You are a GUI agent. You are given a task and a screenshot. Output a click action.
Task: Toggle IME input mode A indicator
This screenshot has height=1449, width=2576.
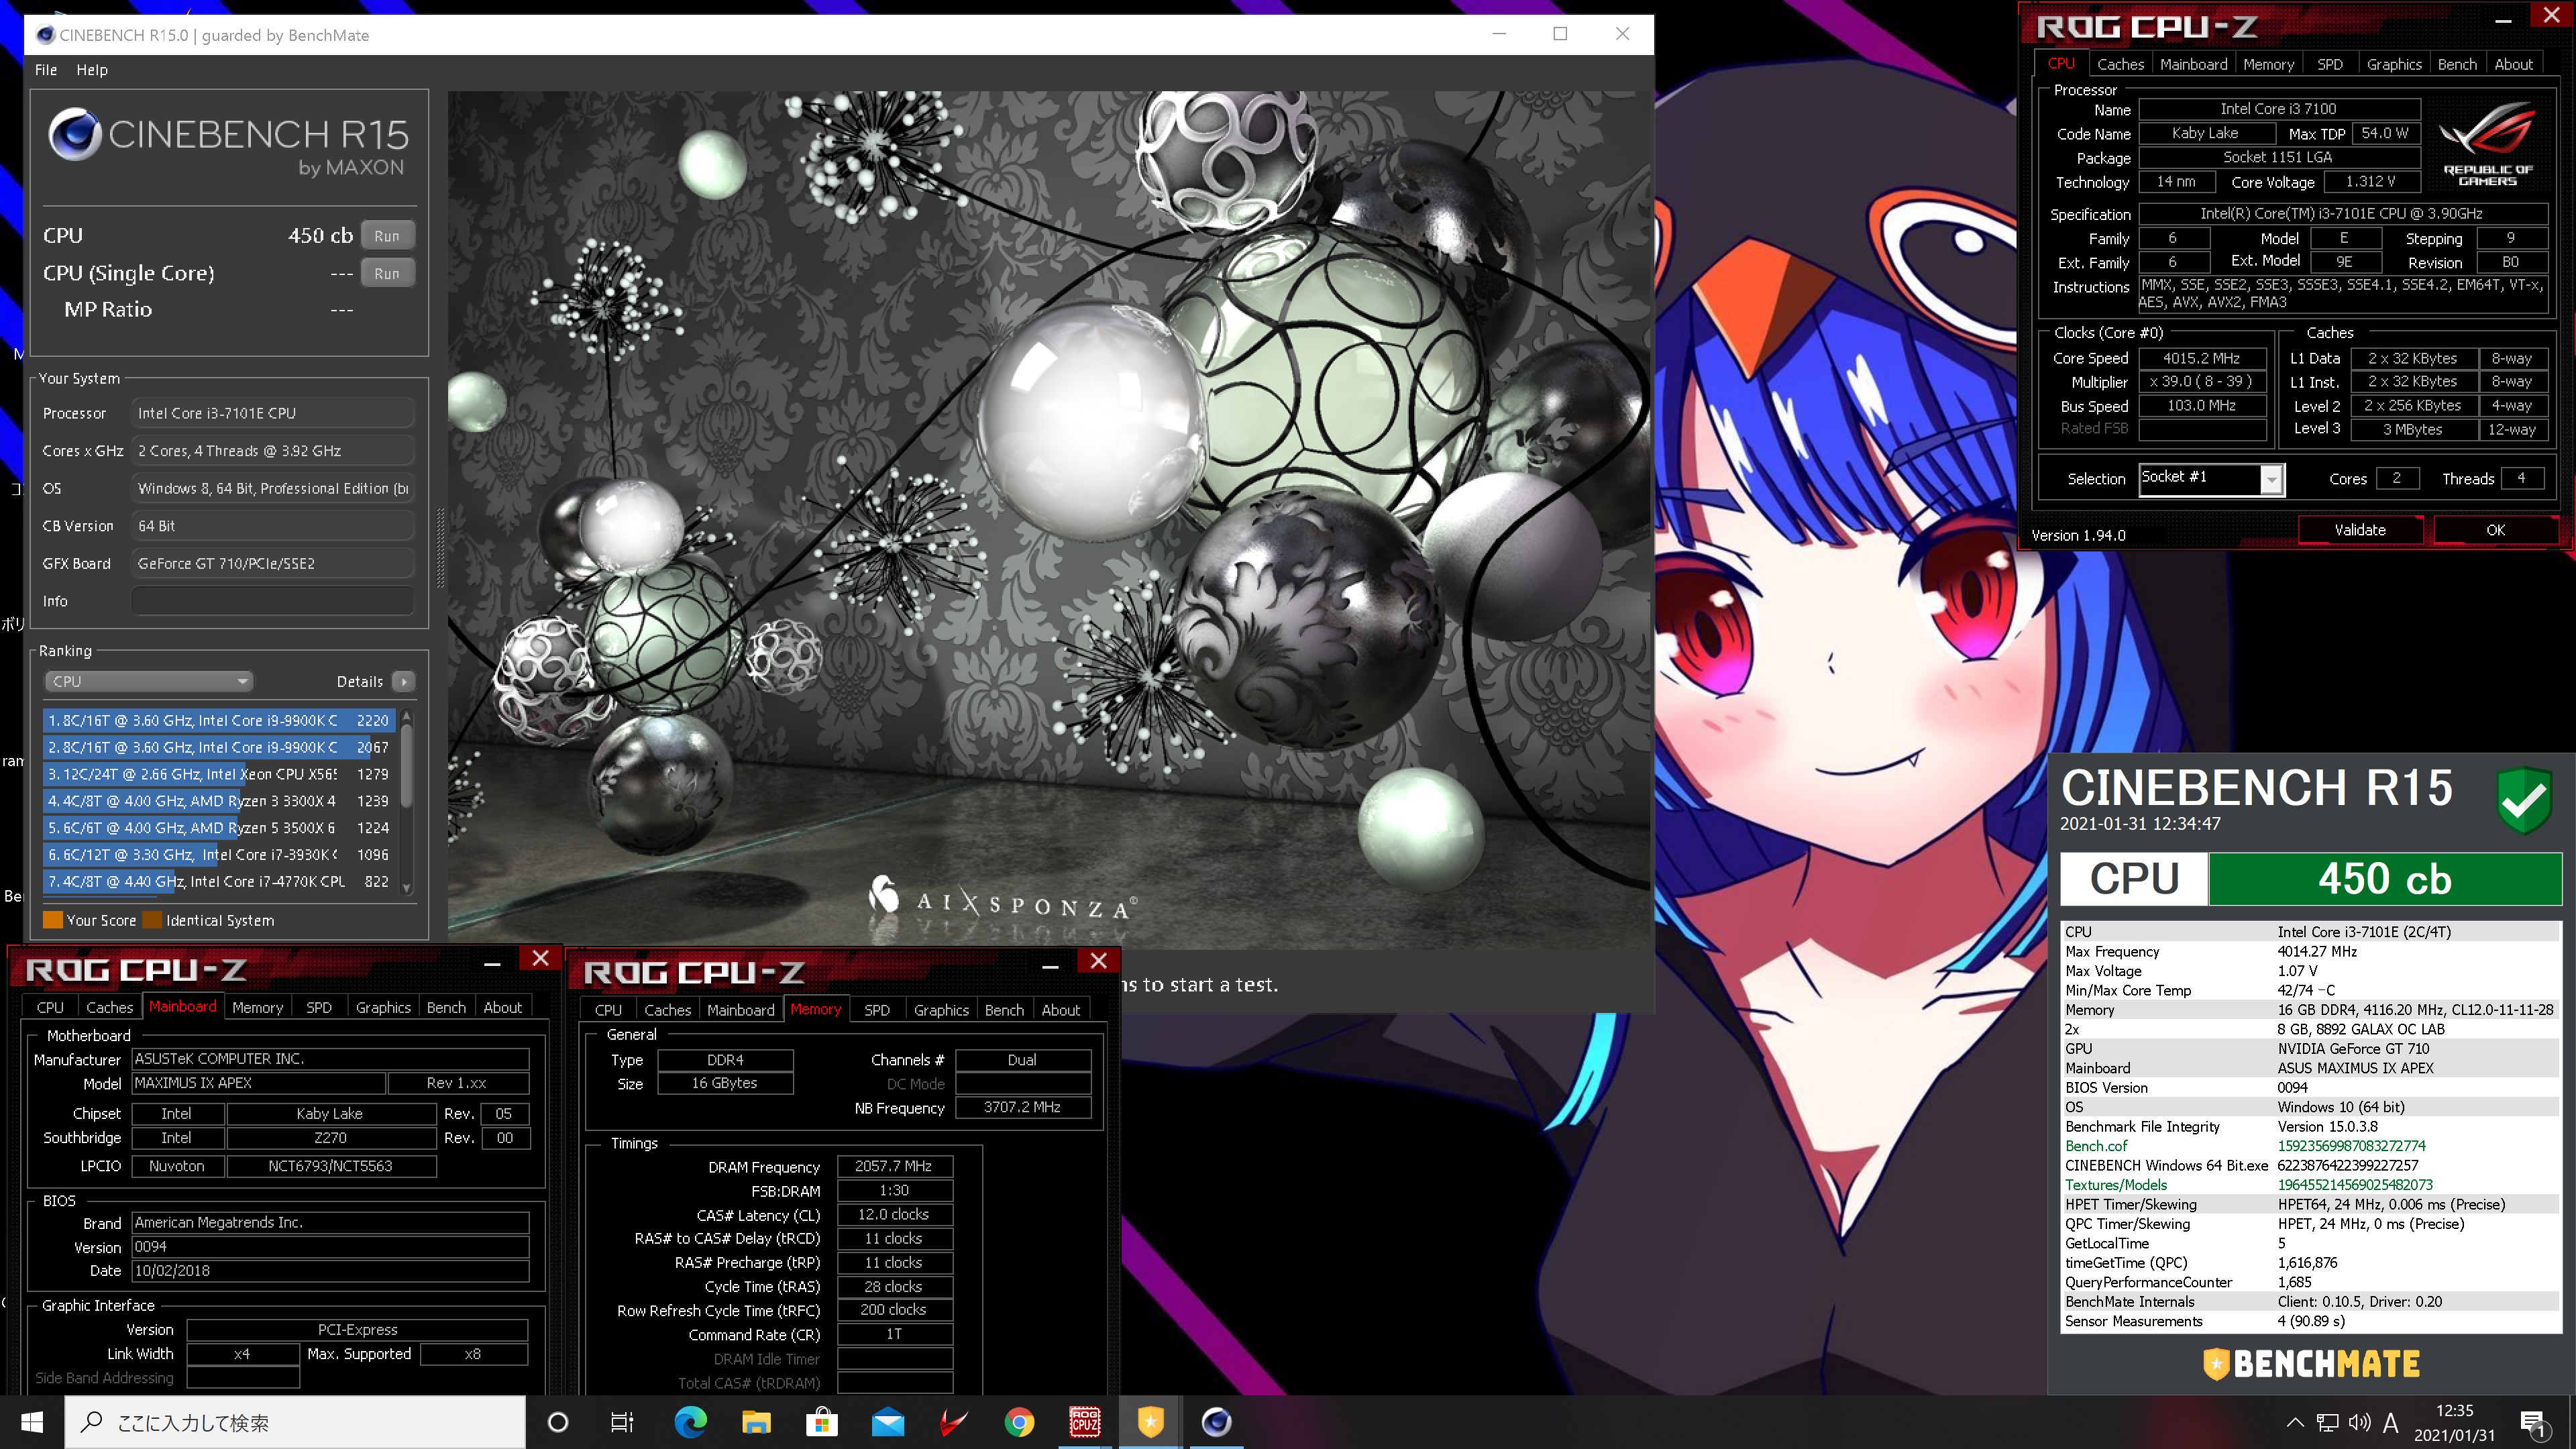(x=2391, y=1422)
